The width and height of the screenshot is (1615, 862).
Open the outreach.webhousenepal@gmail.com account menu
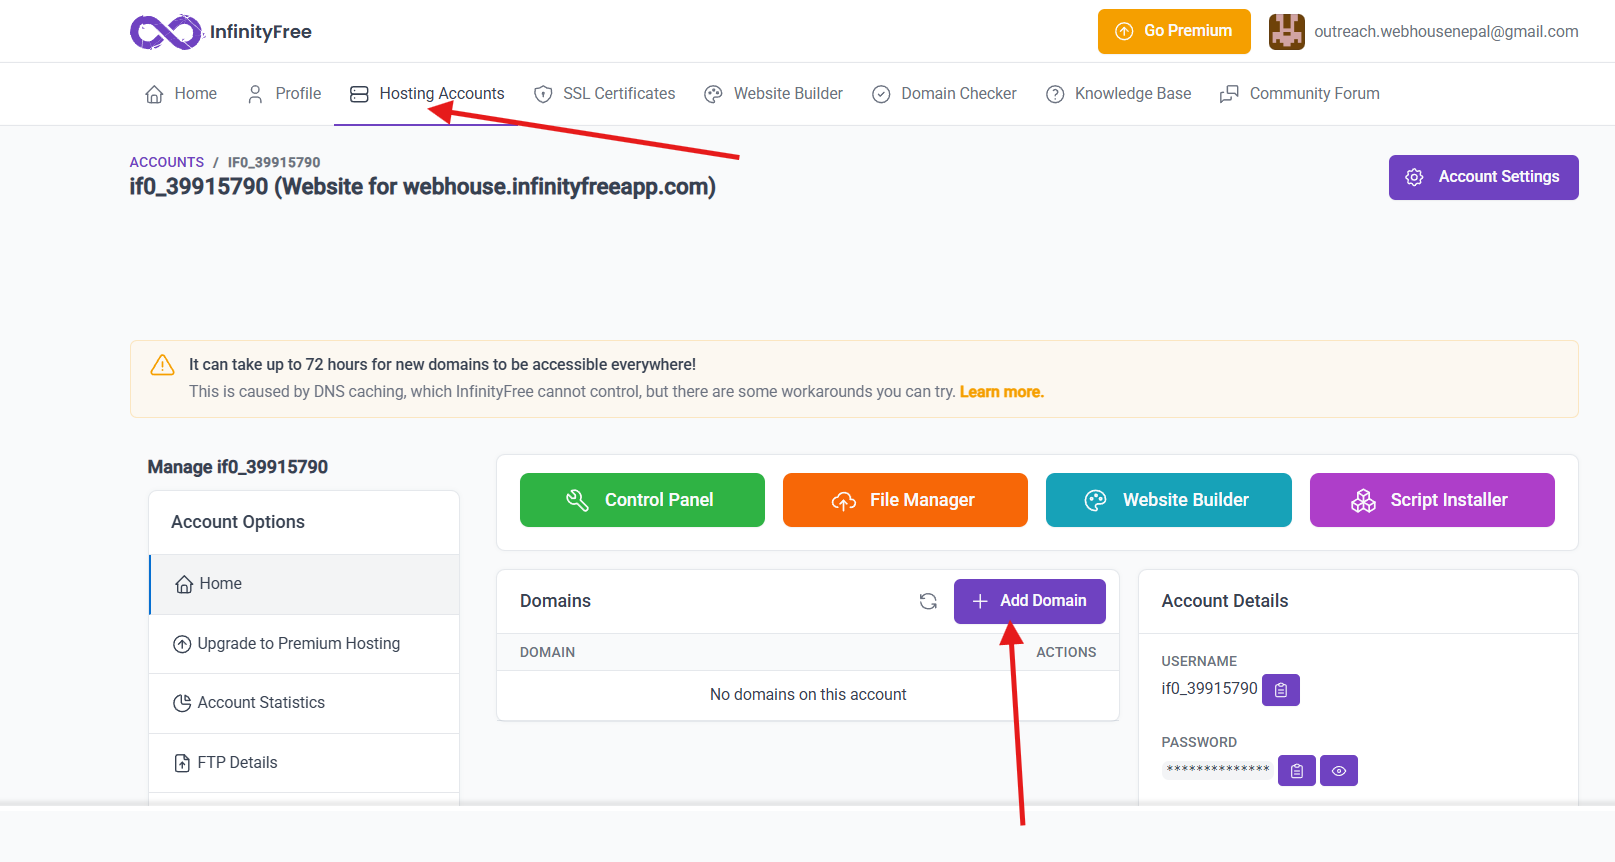tap(1446, 32)
